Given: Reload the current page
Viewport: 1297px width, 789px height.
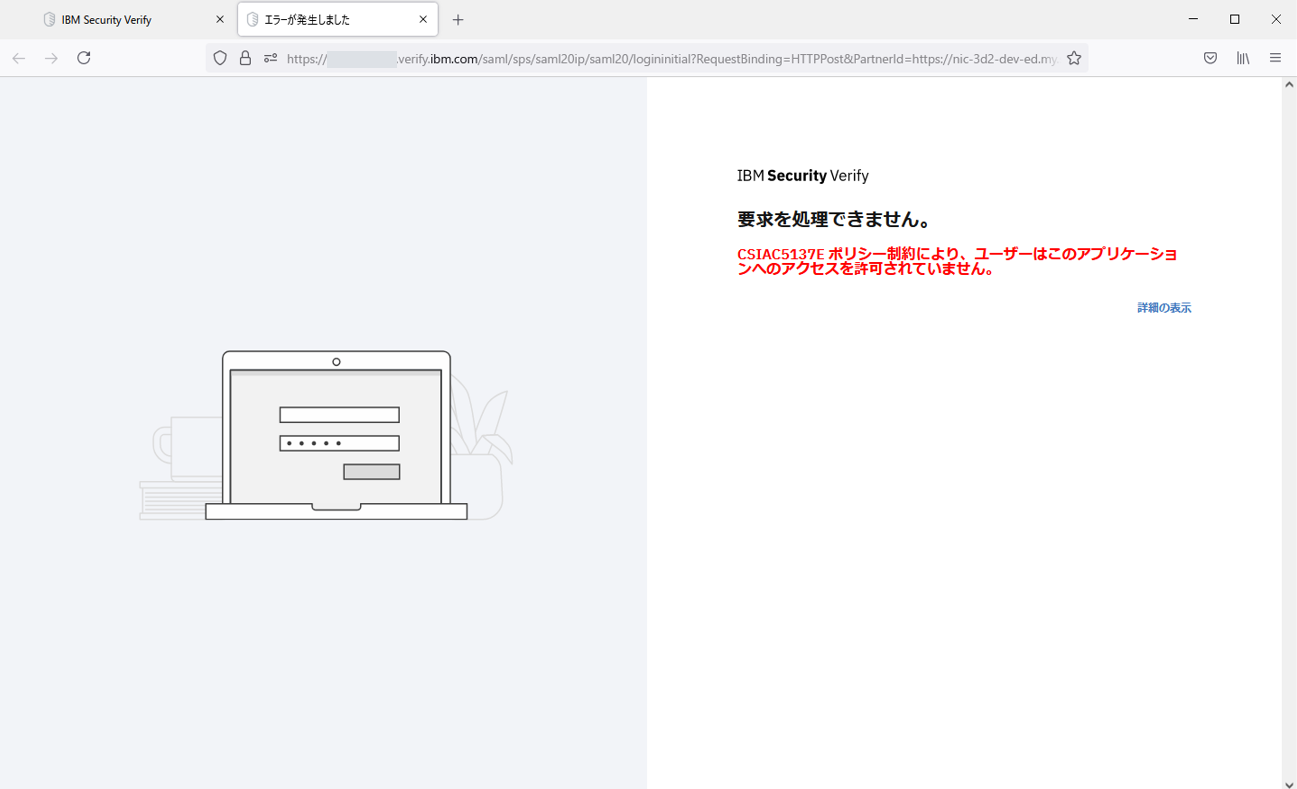Looking at the screenshot, I should pos(84,58).
